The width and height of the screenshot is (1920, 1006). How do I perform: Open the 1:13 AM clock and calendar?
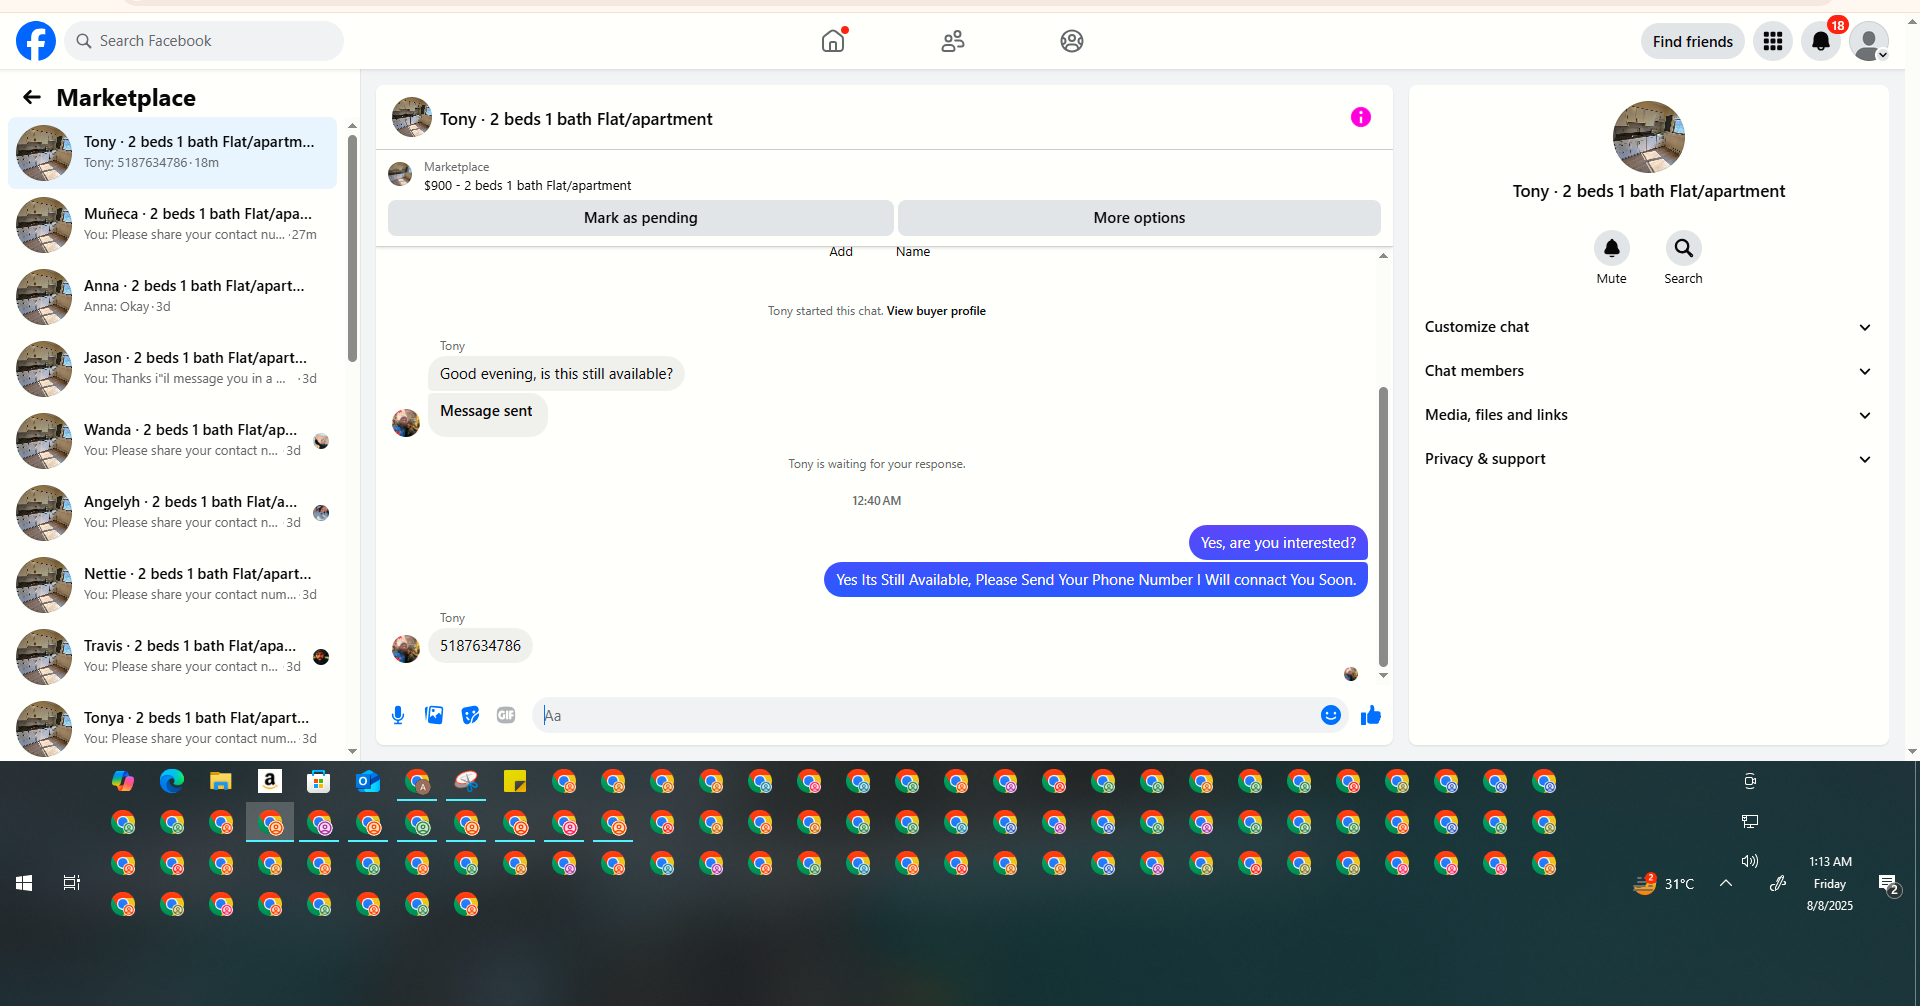(1830, 884)
